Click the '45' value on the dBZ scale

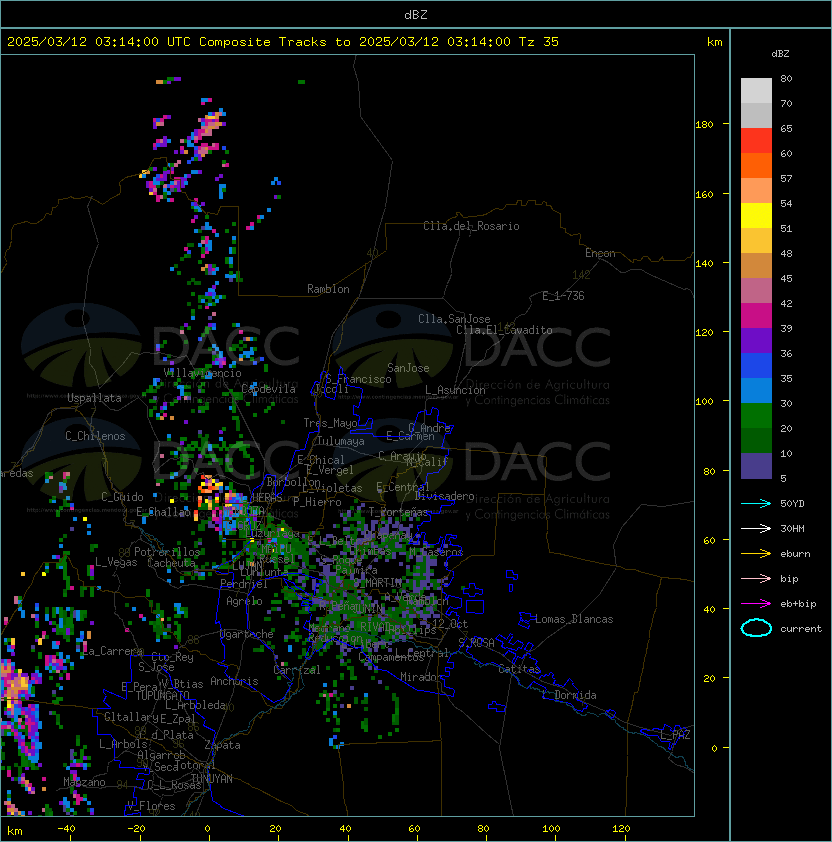[x=786, y=279]
